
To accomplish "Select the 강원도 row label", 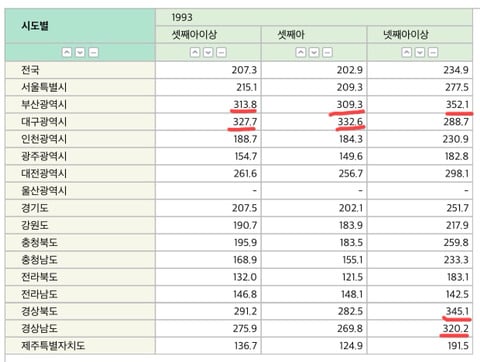I will (x=35, y=225).
